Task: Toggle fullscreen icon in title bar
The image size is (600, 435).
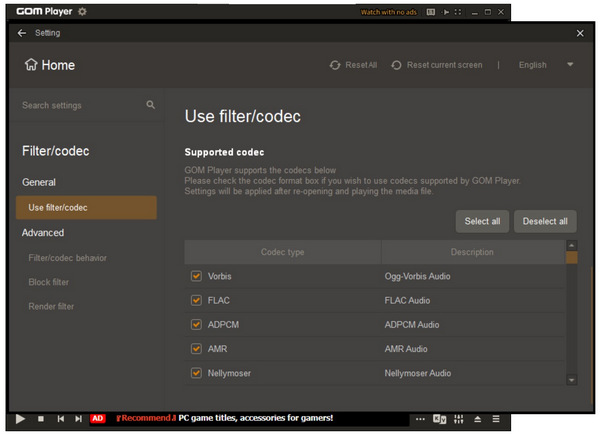Action: [458, 12]
